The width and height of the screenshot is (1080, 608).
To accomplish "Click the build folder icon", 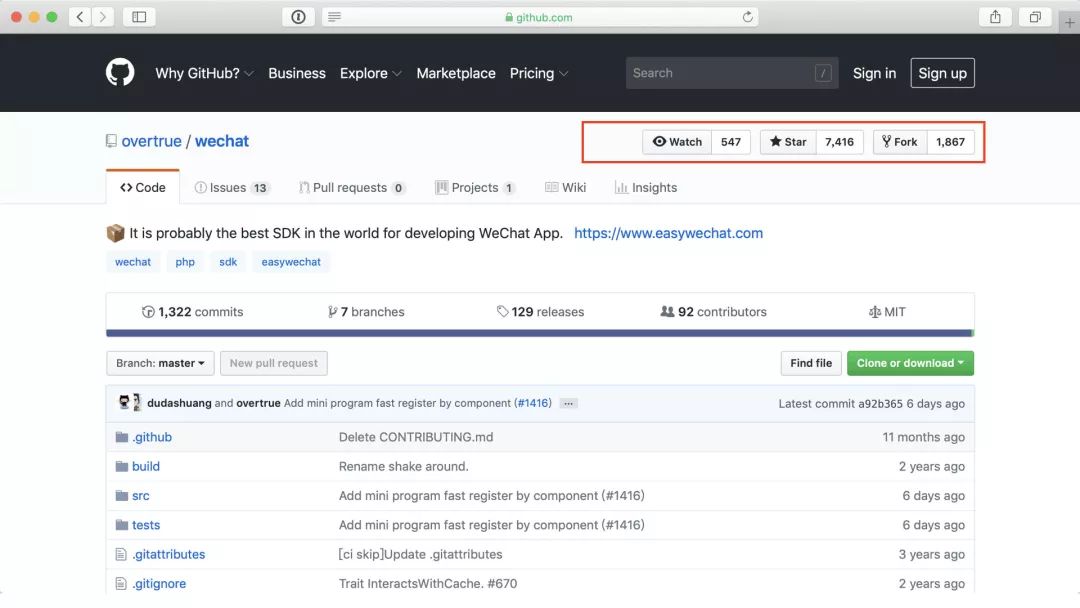I will point(122,467).
